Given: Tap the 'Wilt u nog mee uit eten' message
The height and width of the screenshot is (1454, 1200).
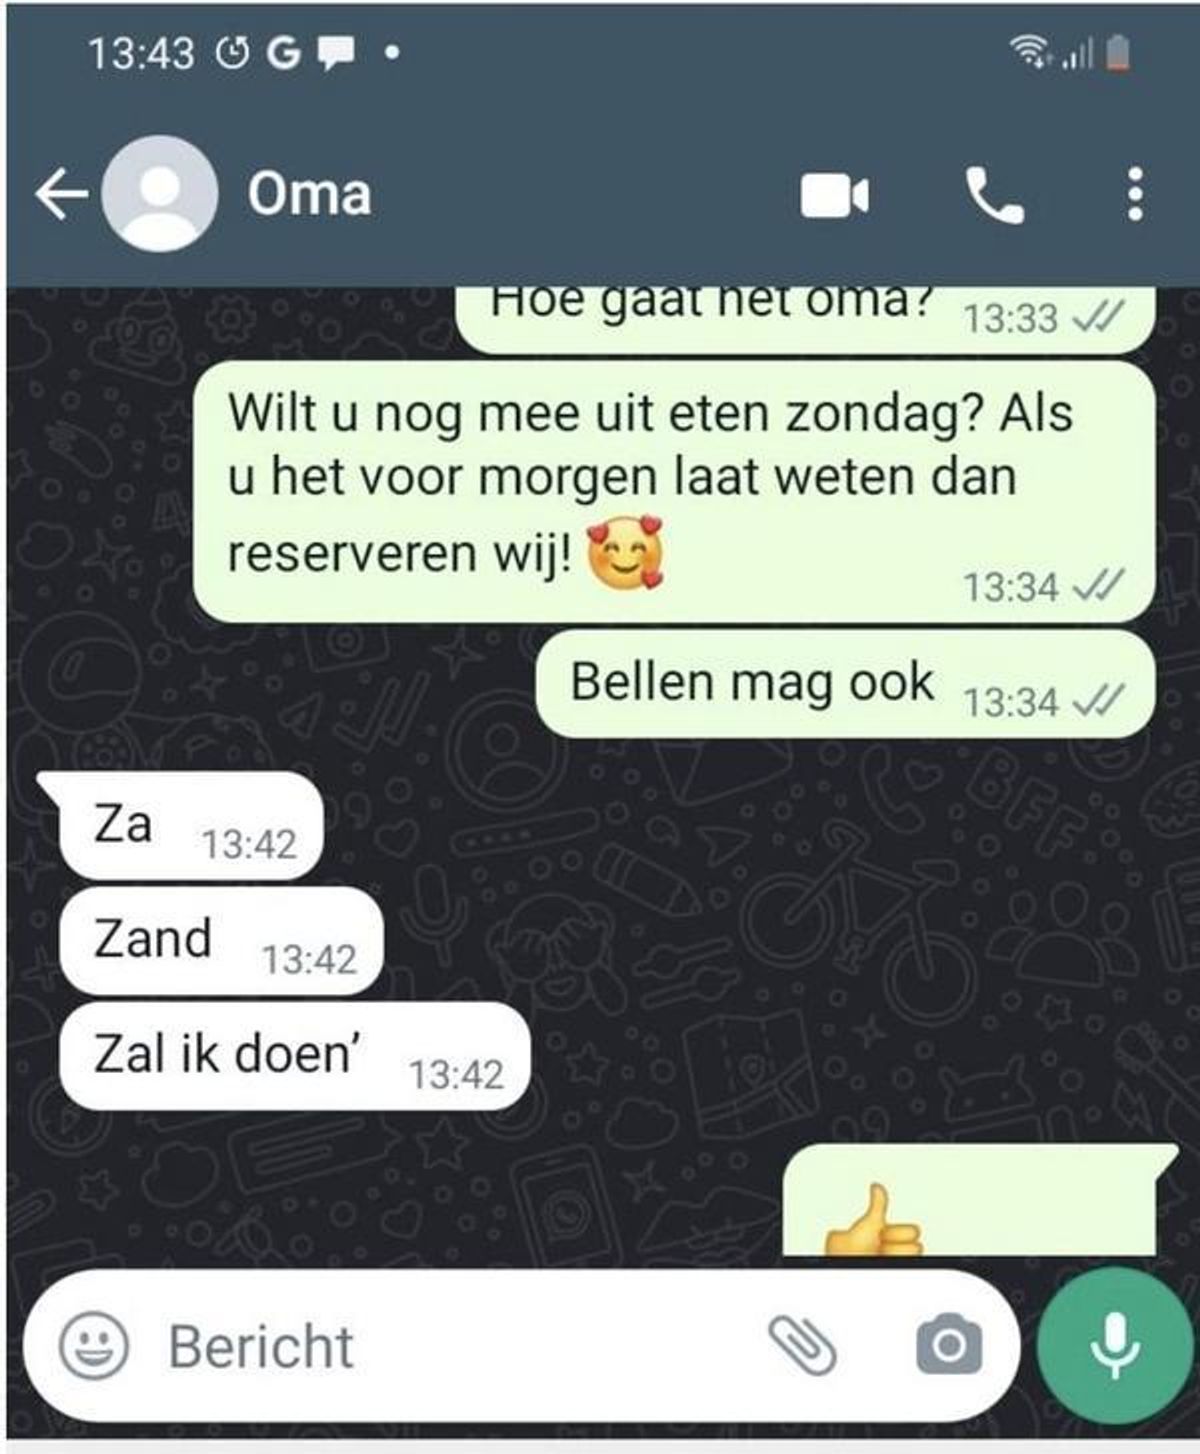Looking at the screenshot, I should pyautogui.click(x=675, y=492).
